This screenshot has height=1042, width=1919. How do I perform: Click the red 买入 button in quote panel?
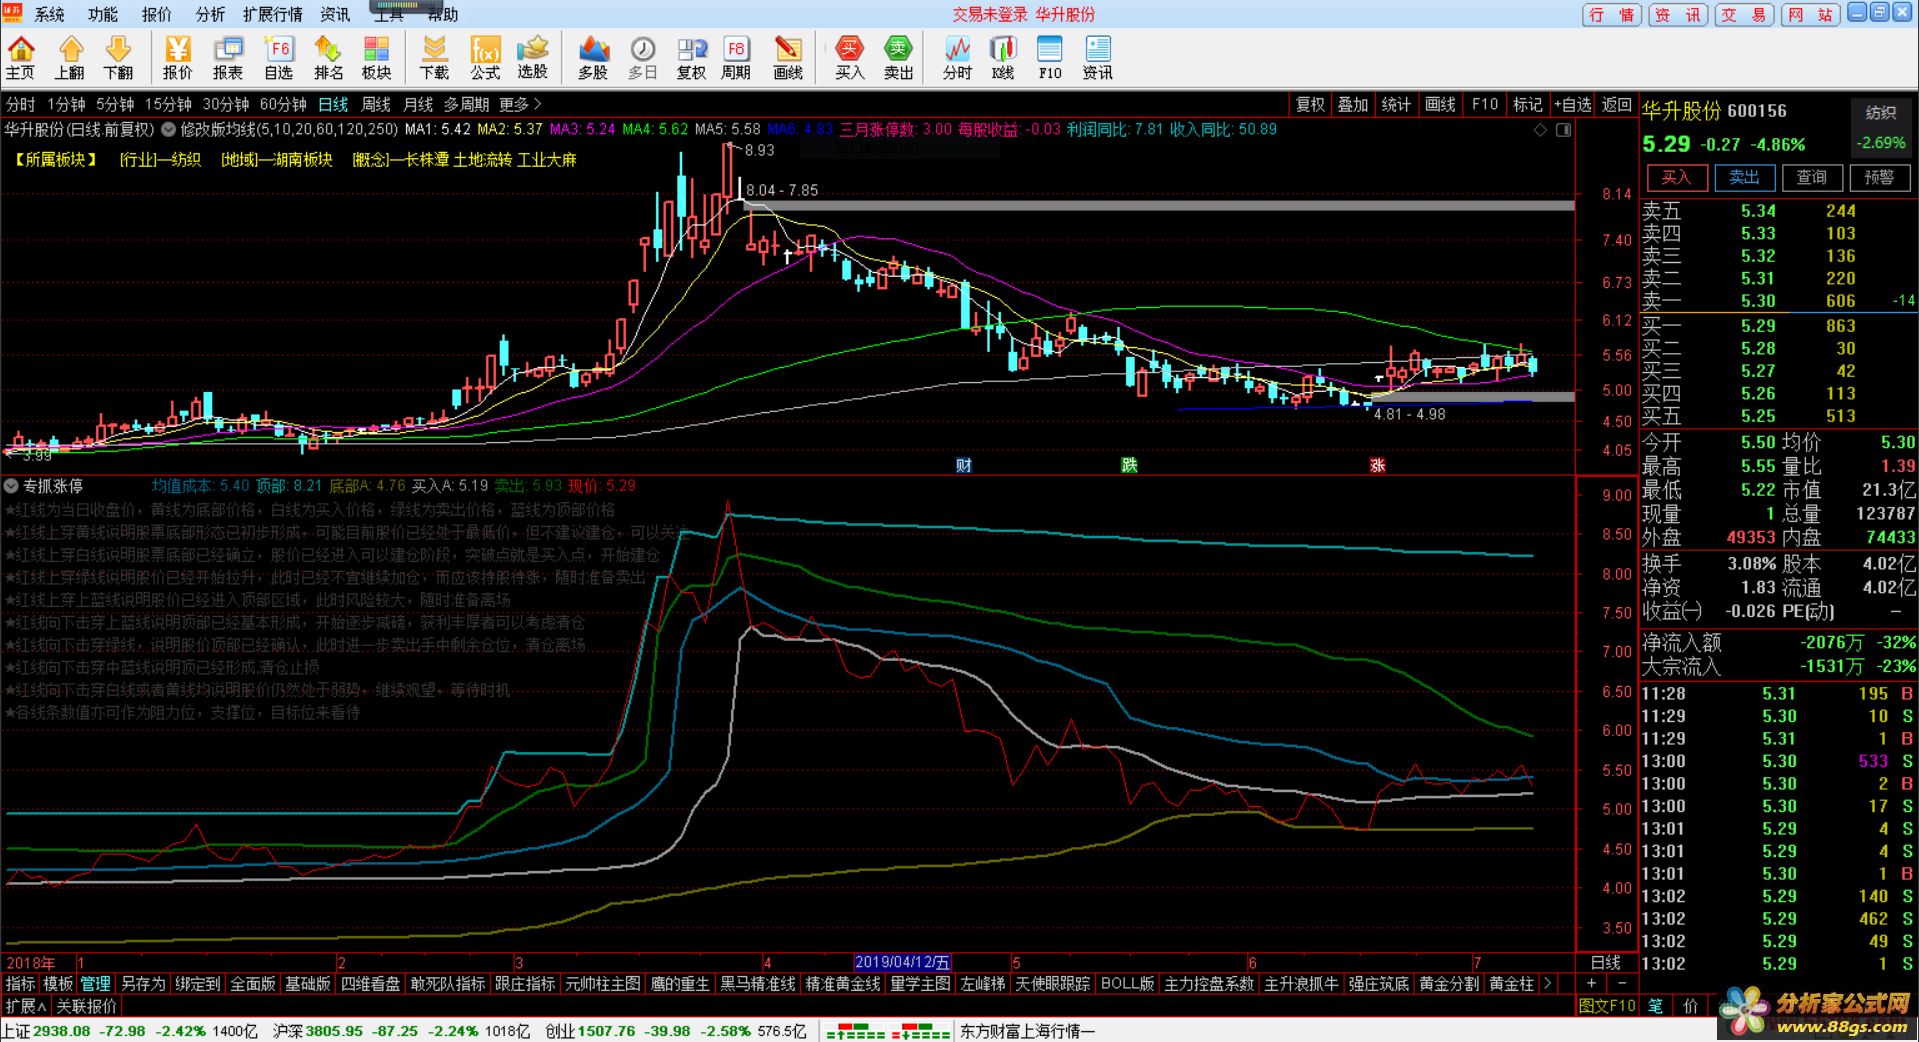(x=1676, y=177)
